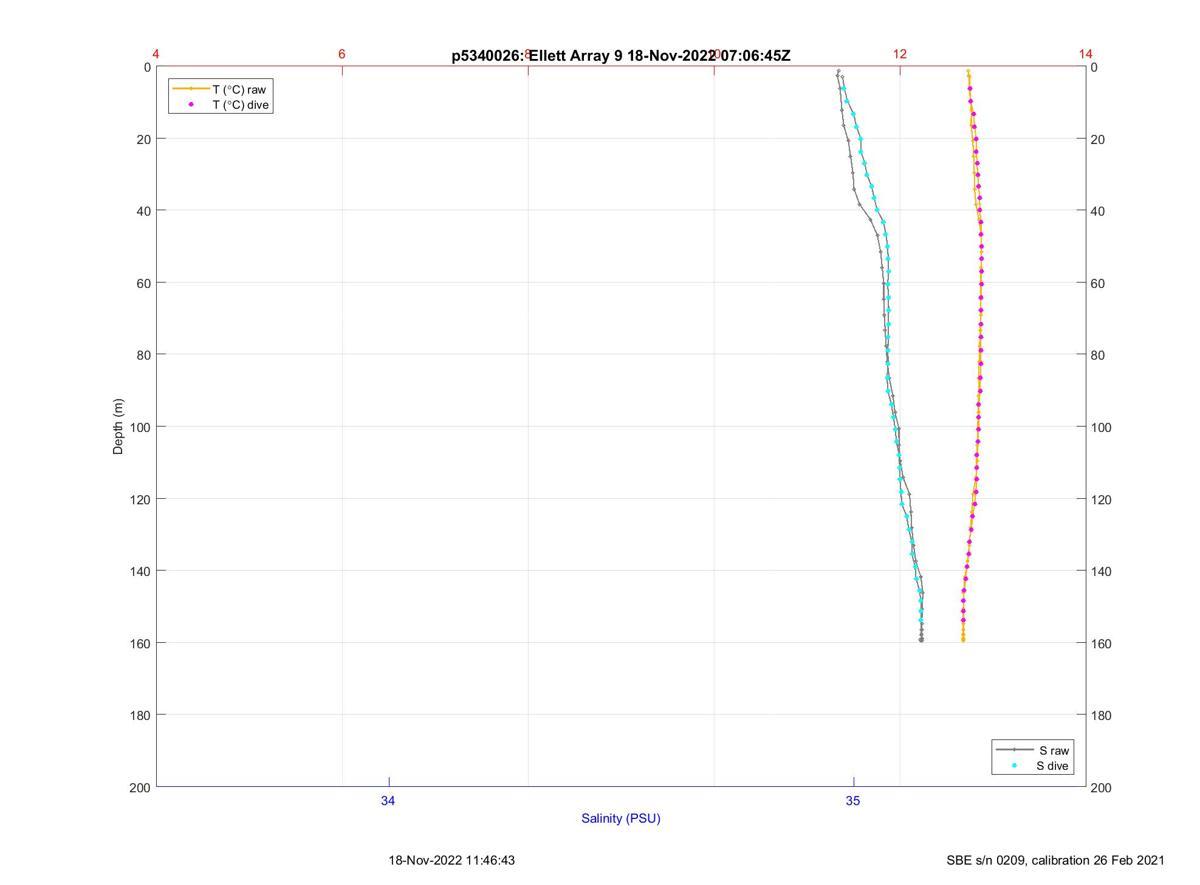The height and width of the screenshot is (885, 1200).
Task: Click the 'Salinity (PSU)' axis label
Action: coord(621,818)
